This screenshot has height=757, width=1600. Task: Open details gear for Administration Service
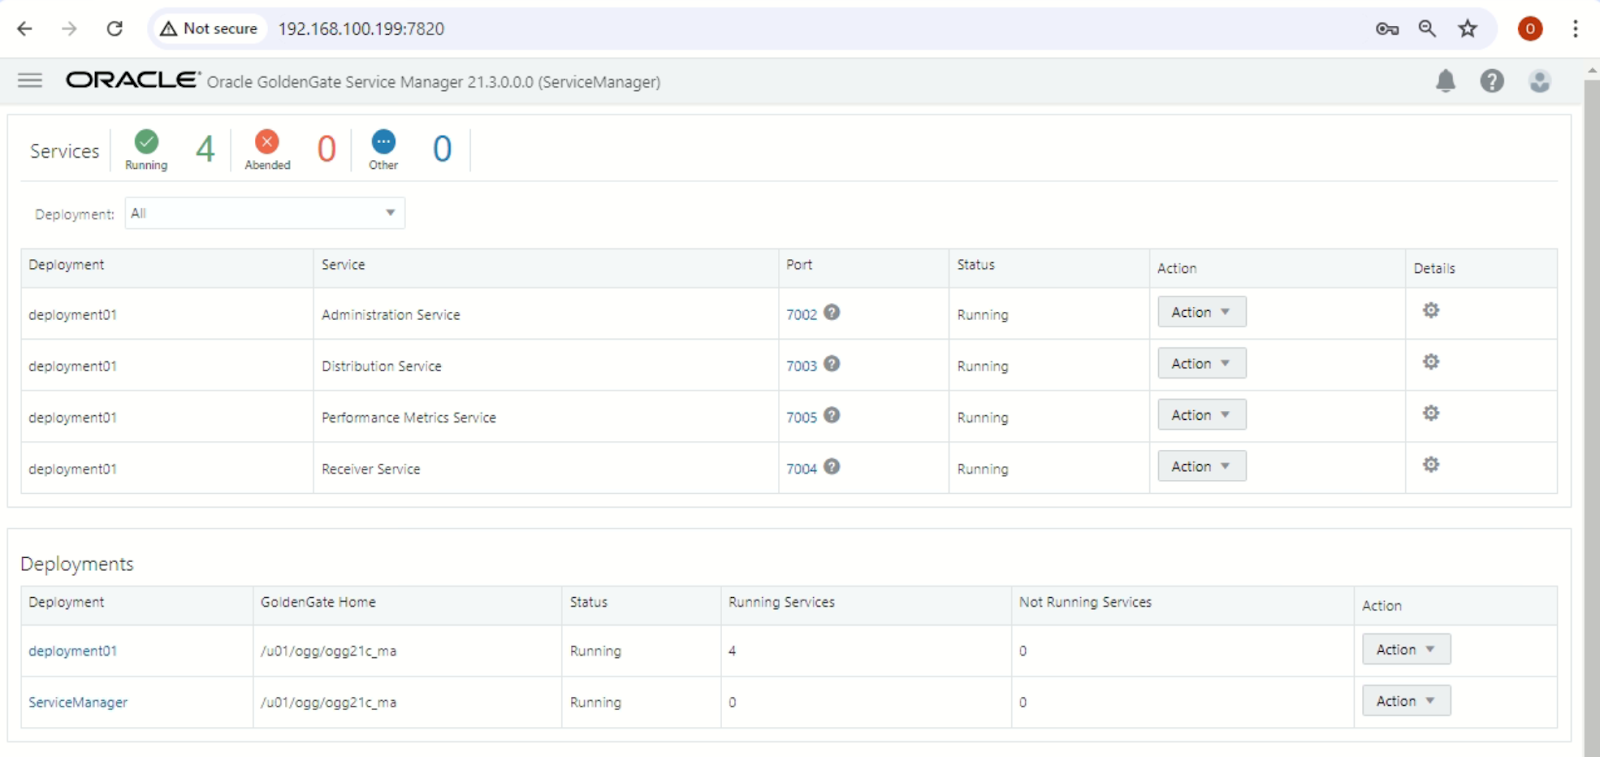tap(1431, 310)
